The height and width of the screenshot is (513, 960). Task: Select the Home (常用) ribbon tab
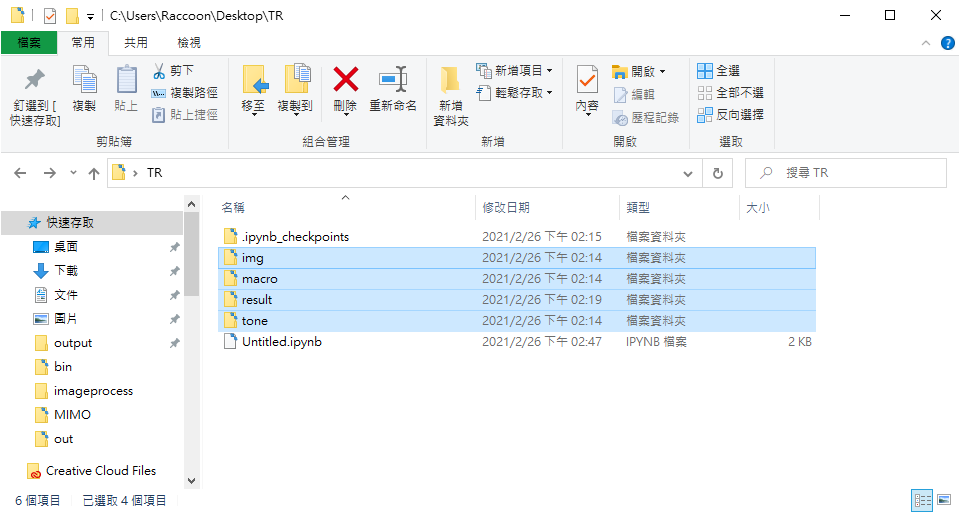83,43
